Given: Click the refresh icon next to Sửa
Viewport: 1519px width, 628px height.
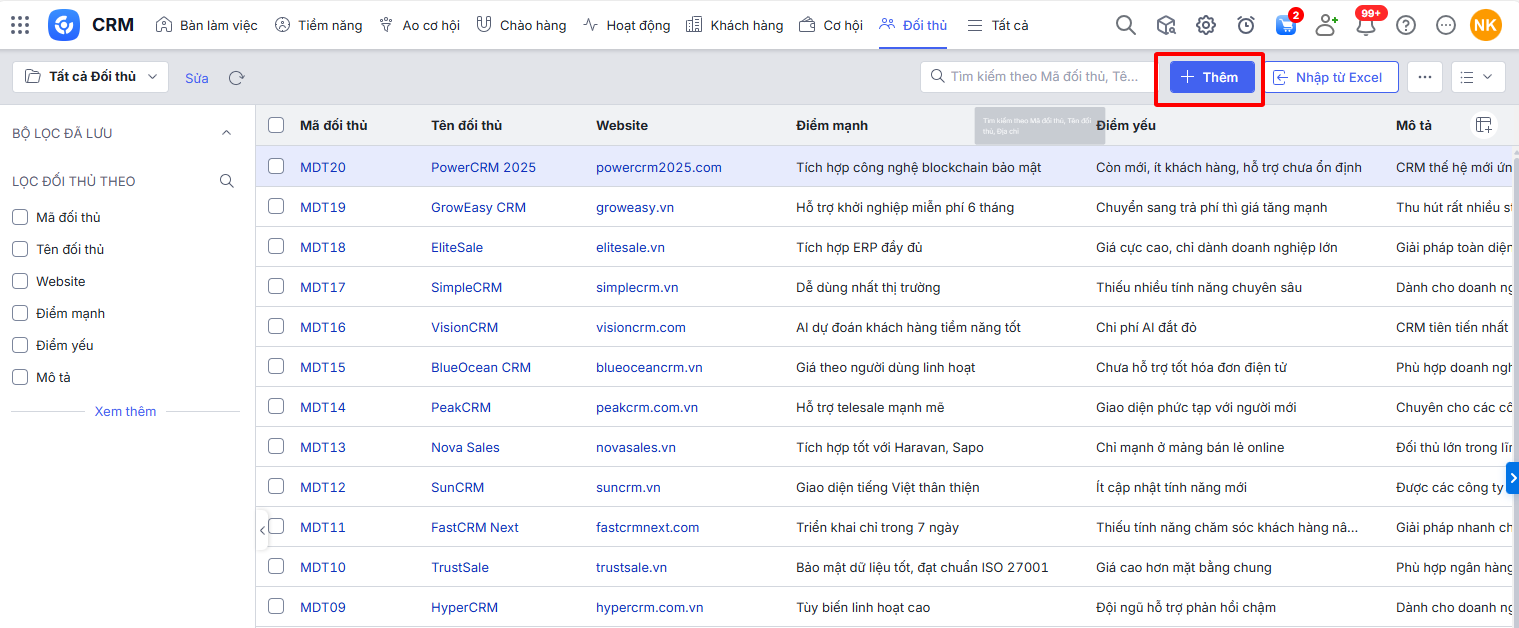Looking at the screenshot, I should pos(236,78).
